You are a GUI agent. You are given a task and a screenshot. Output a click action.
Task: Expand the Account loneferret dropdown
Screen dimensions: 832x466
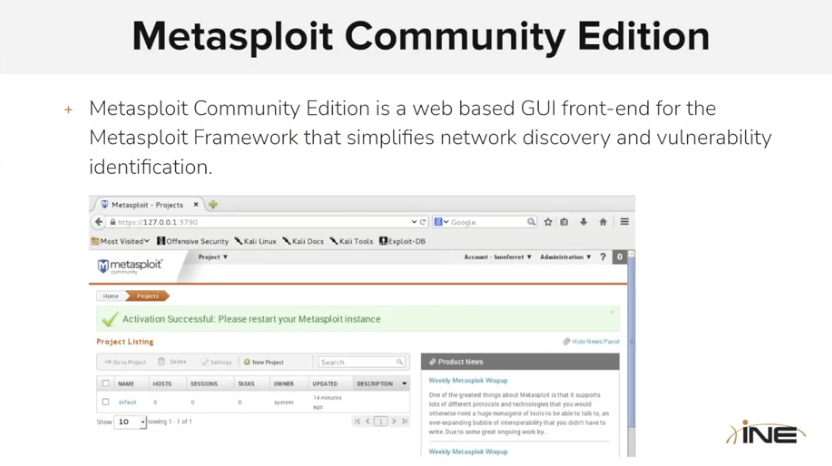pyautogui.click(x=497, y=257)
